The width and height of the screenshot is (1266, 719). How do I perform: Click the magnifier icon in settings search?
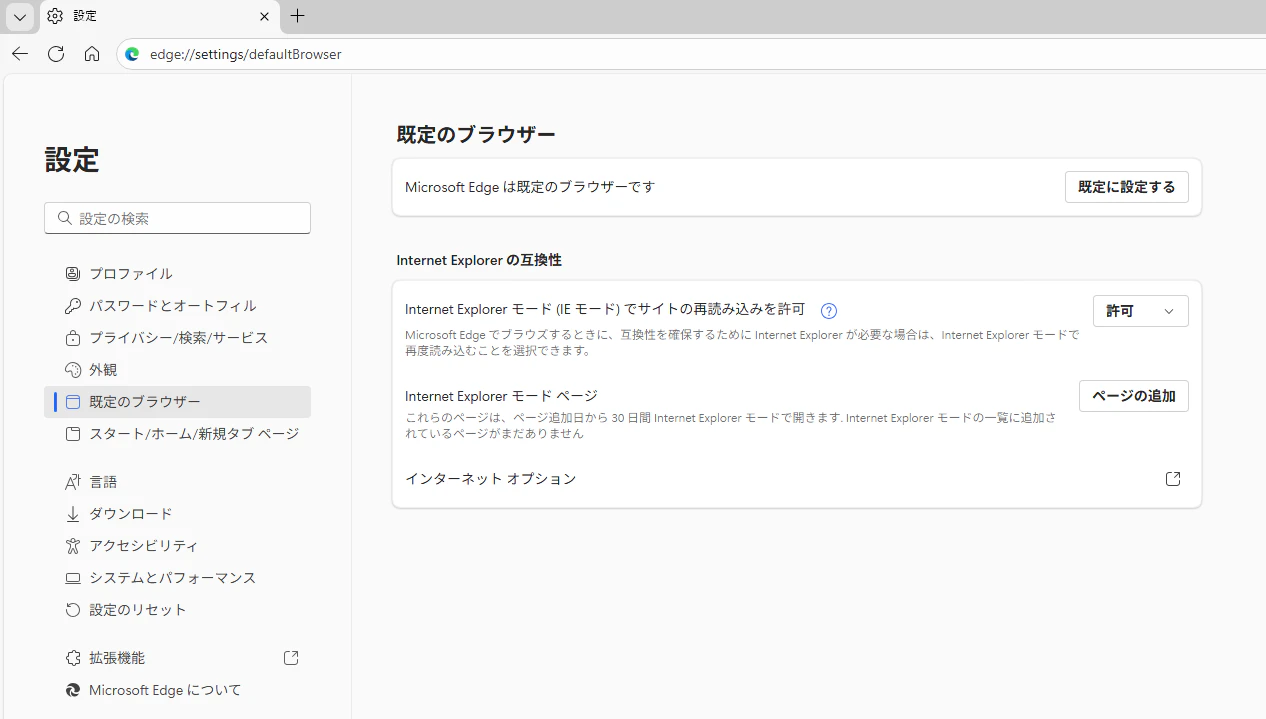65,218
